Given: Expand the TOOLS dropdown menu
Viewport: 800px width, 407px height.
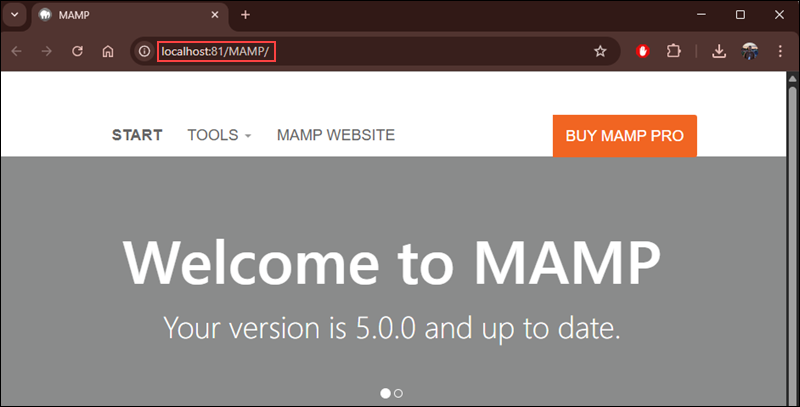Looking at the screenshot, I should [219, 135].
